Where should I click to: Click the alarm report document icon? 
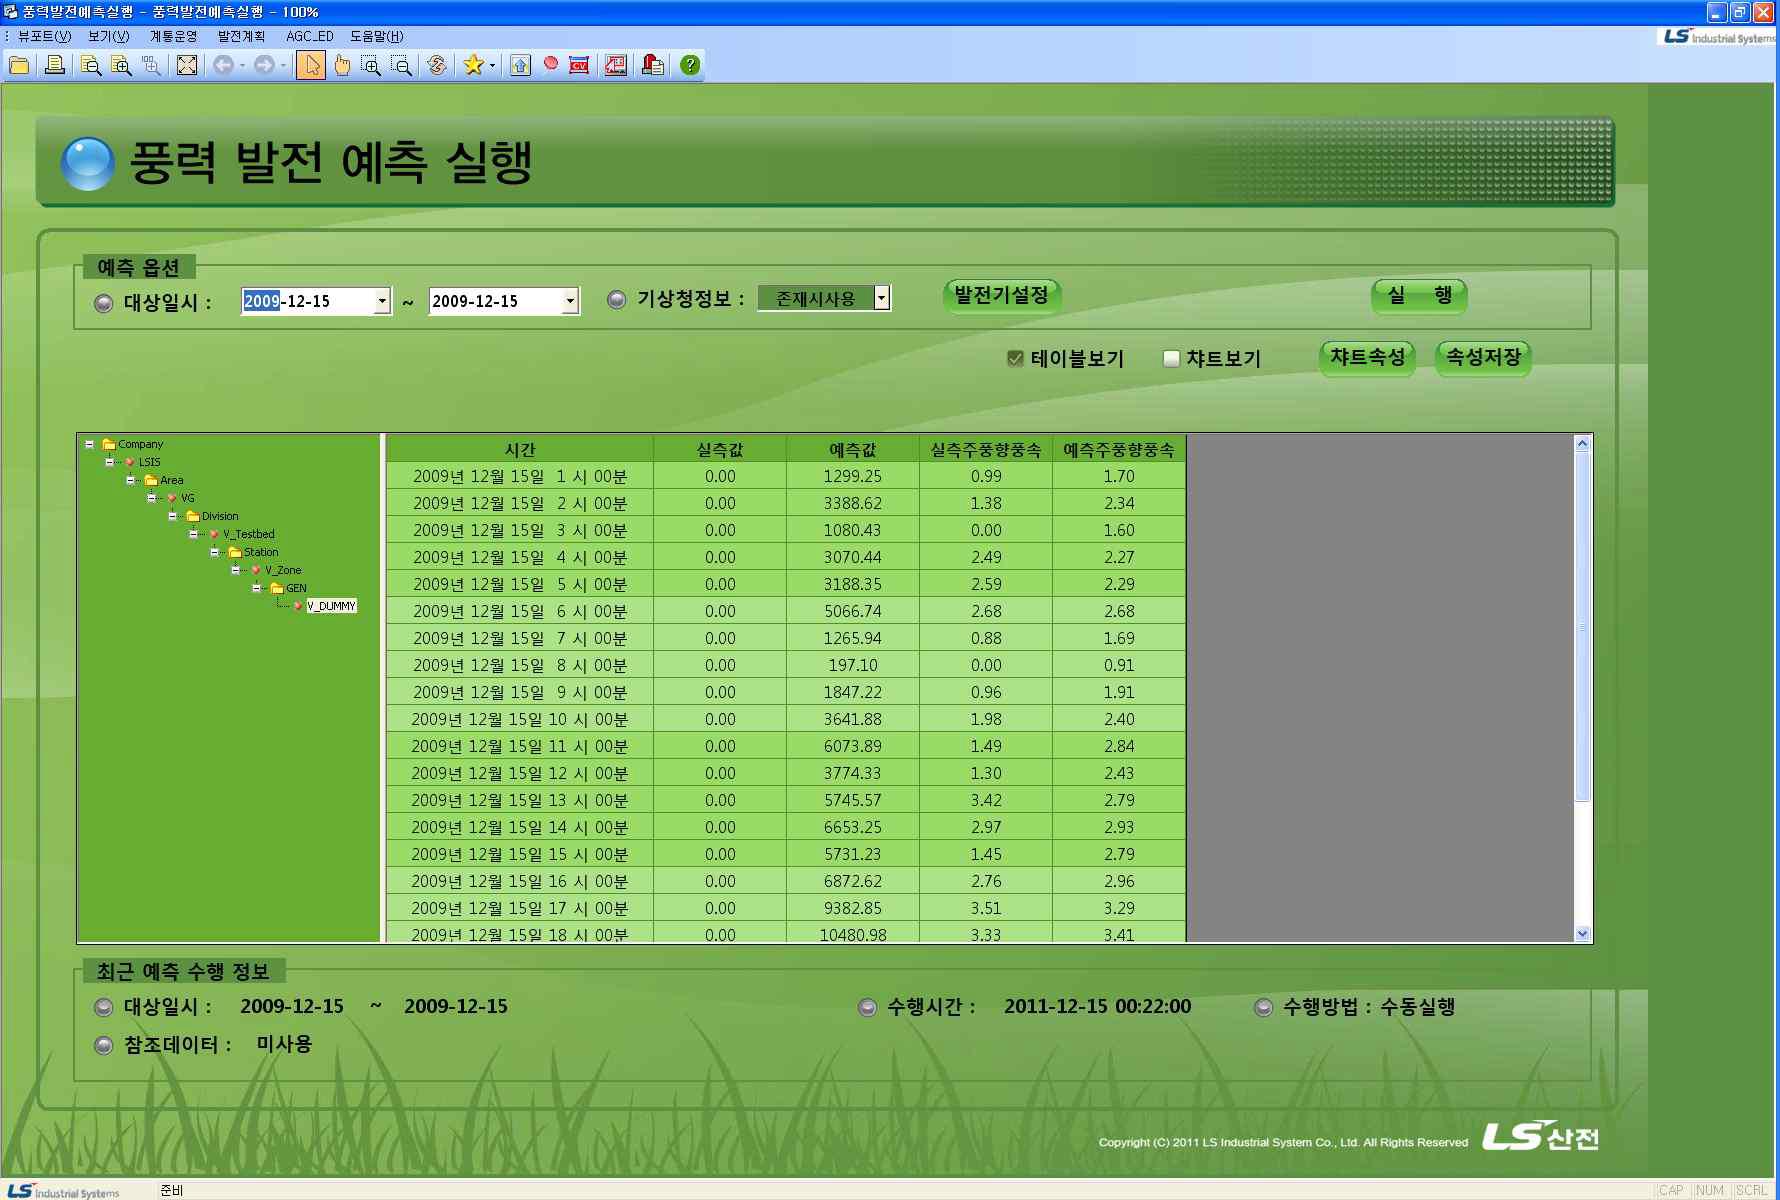[653, 65]
